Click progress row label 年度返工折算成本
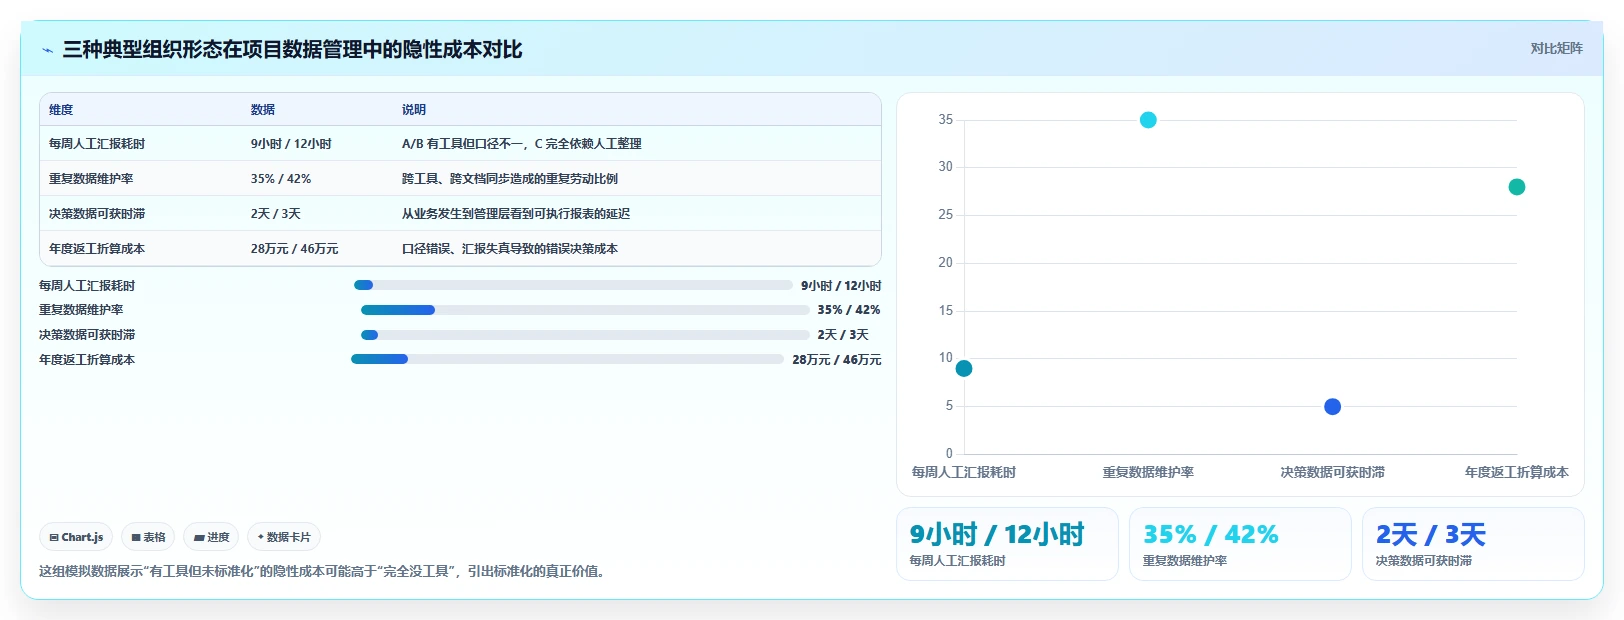Image resolution: width=1624 pixels, height=620 pixels. point(87,360)
